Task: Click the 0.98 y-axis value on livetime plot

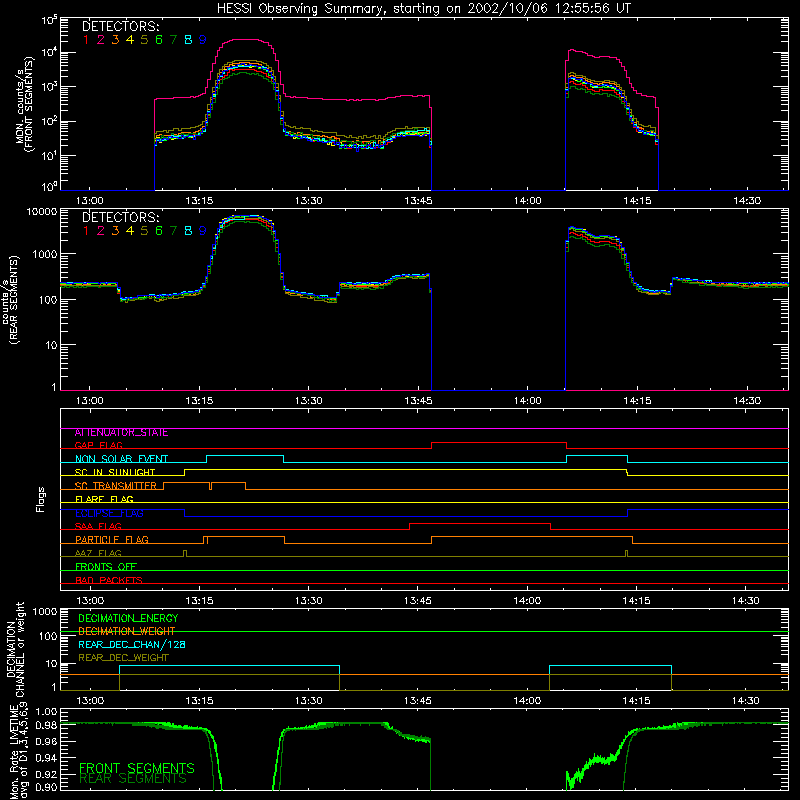Action: (x=46, y=724)
